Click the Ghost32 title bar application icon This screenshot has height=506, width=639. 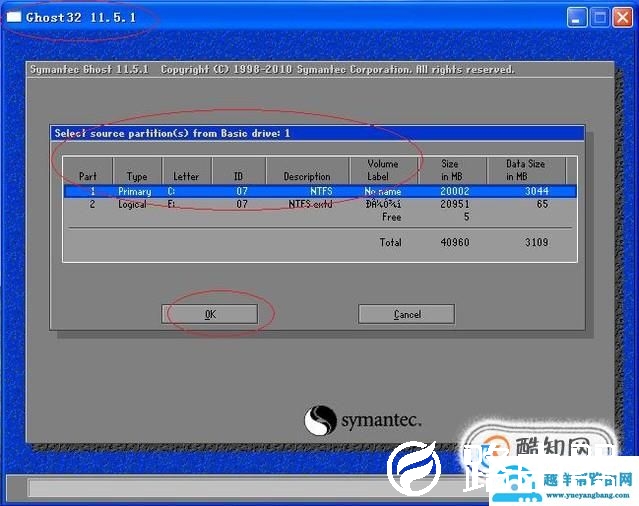14,17
